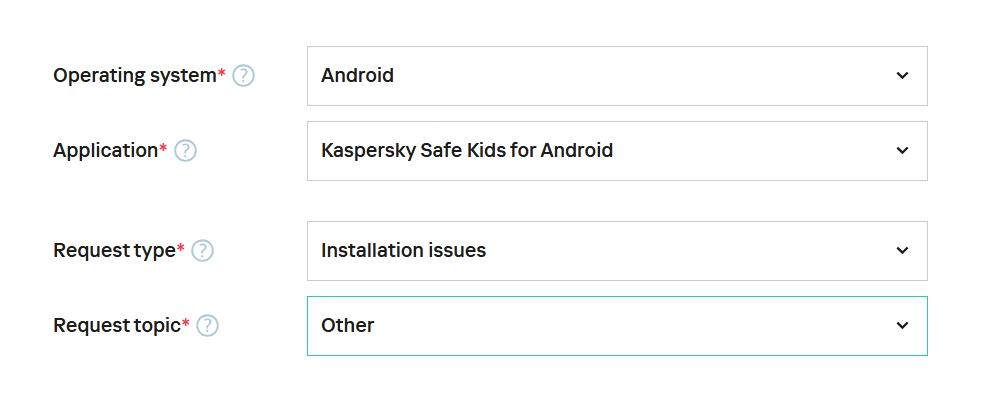Open the Request topic dropdown showing Other
Image resolution: width=990 pixels, height=406 pixels.
(600, 326)
